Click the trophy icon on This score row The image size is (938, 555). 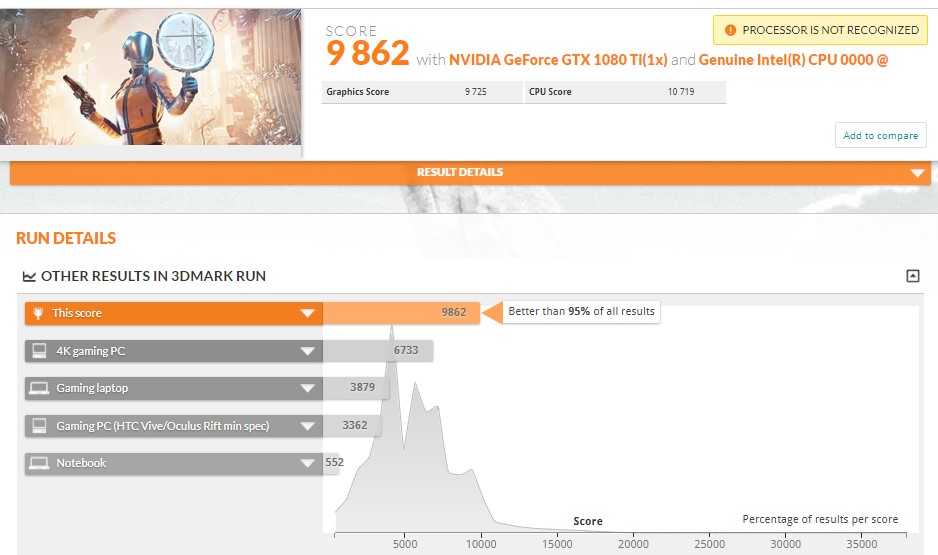pyautogui.click(x=38, y=313)
